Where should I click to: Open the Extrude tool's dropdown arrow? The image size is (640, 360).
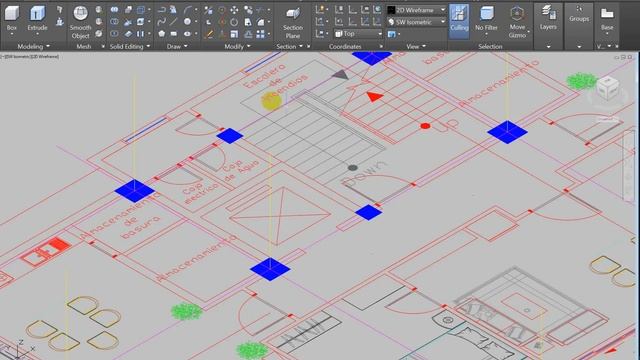37,34
